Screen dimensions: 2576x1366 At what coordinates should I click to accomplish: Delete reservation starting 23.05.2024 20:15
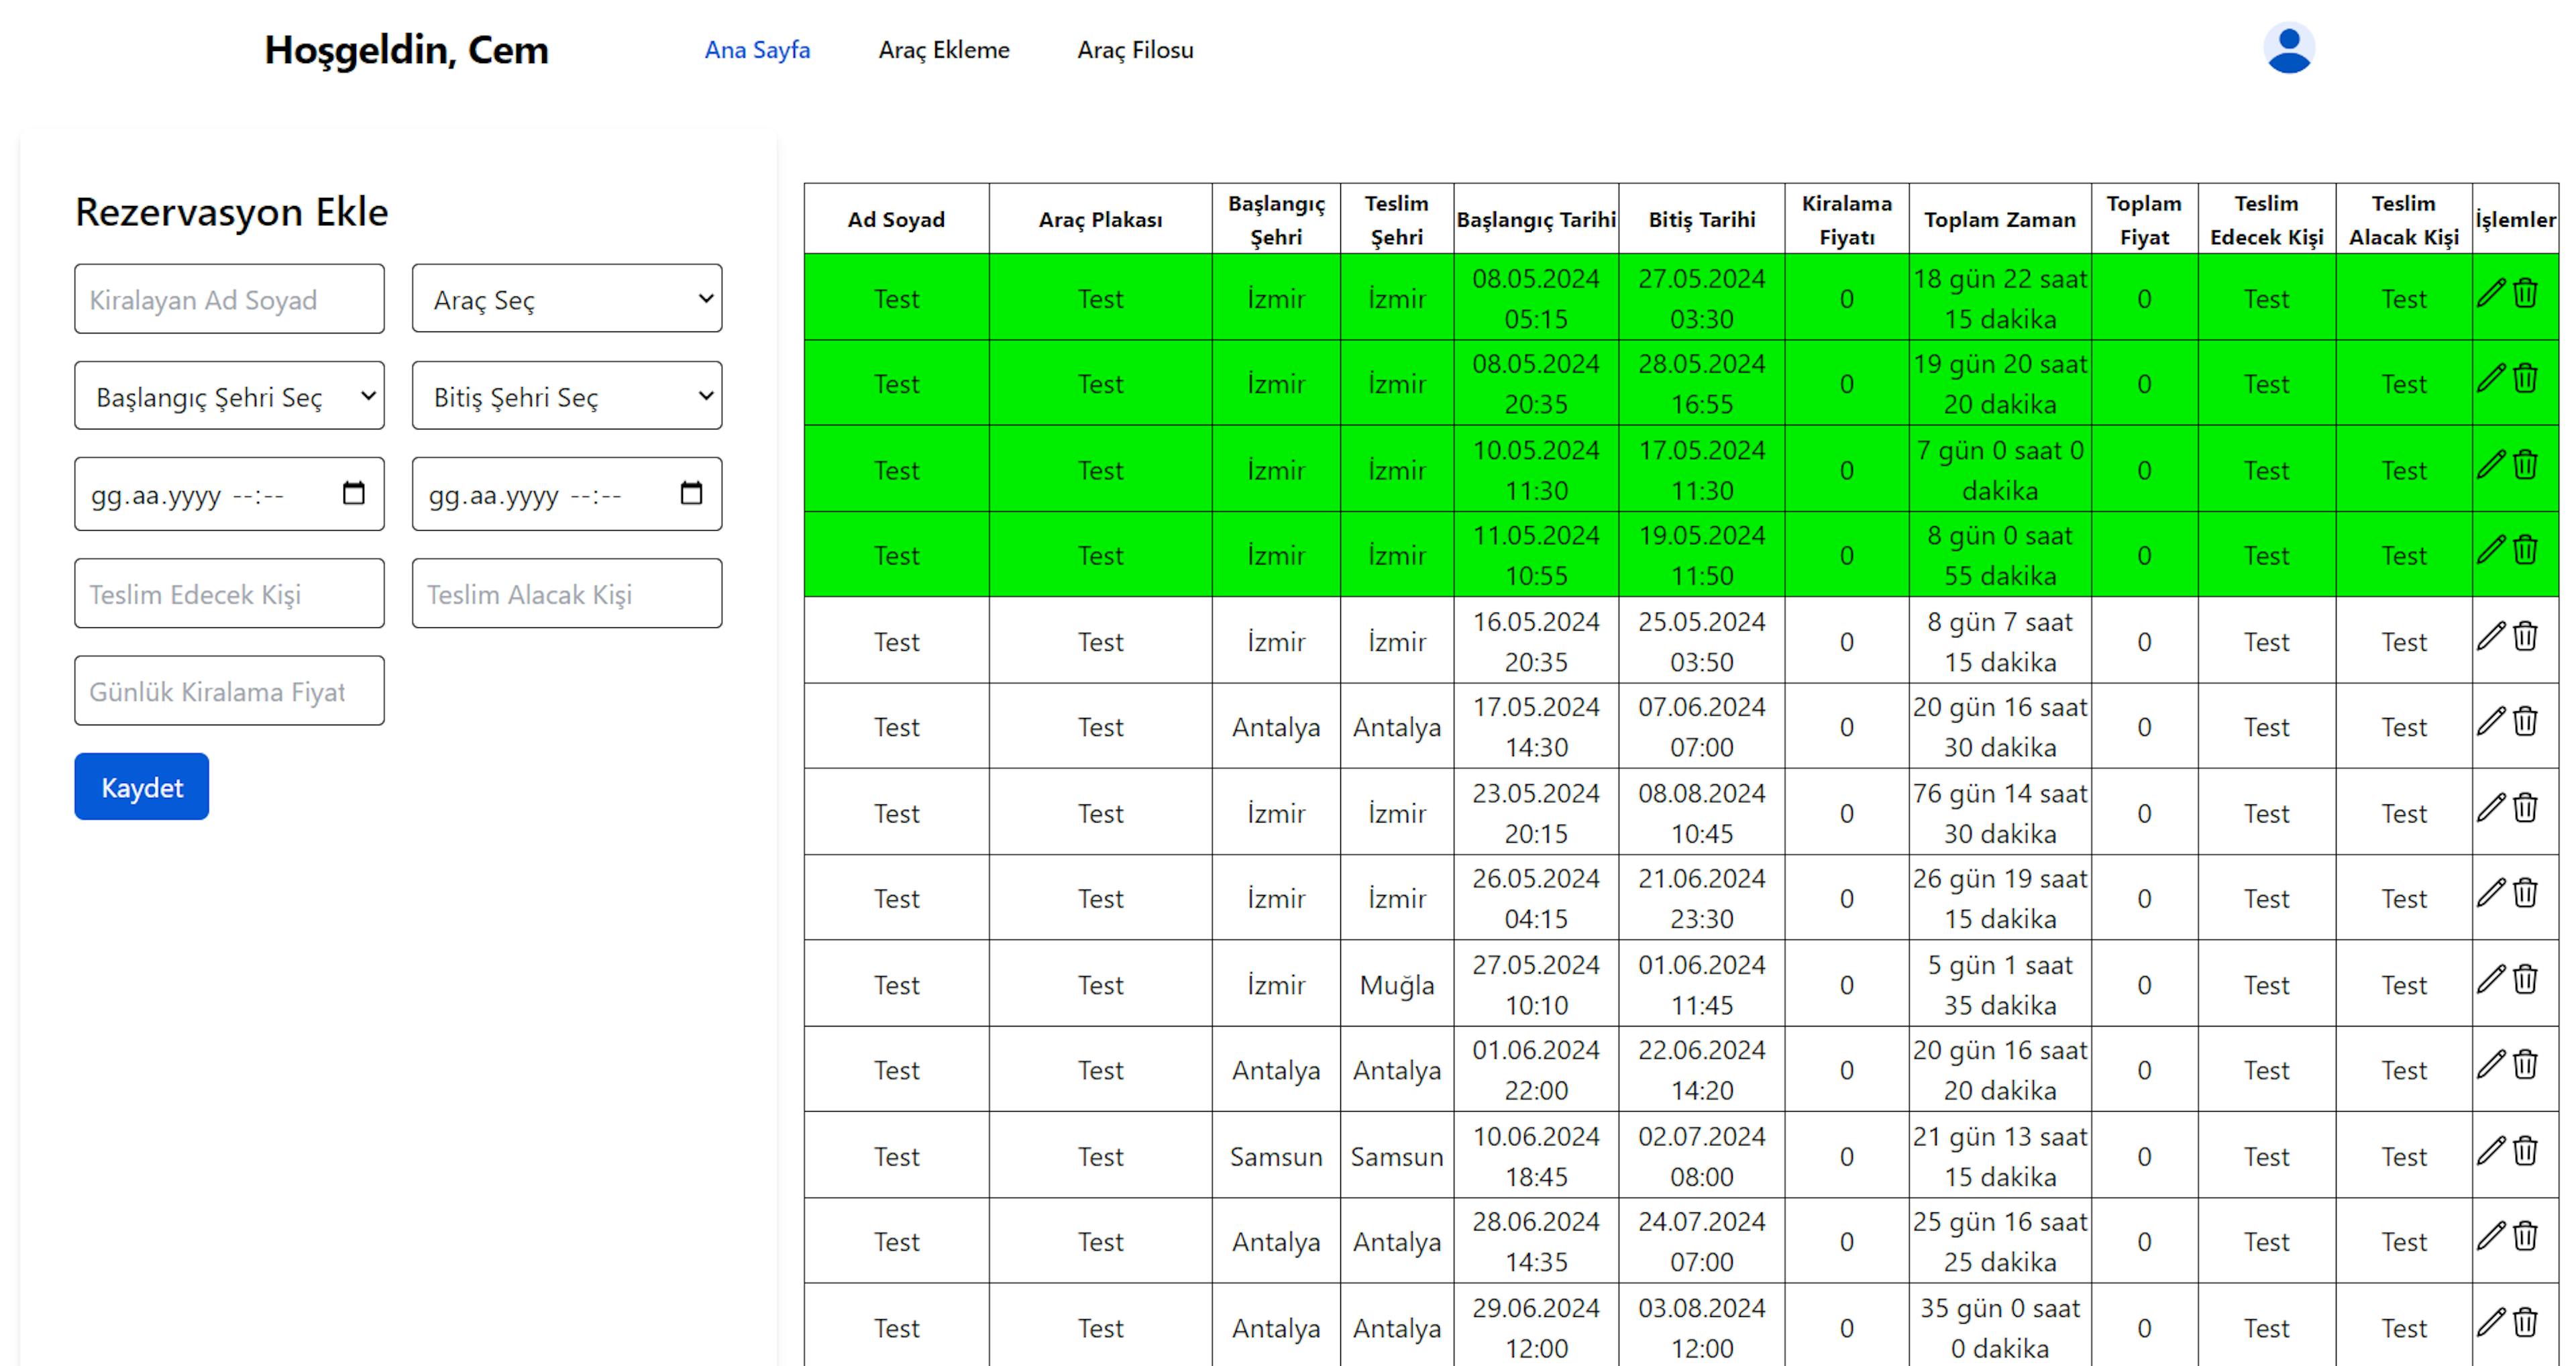coord(2525,807)
